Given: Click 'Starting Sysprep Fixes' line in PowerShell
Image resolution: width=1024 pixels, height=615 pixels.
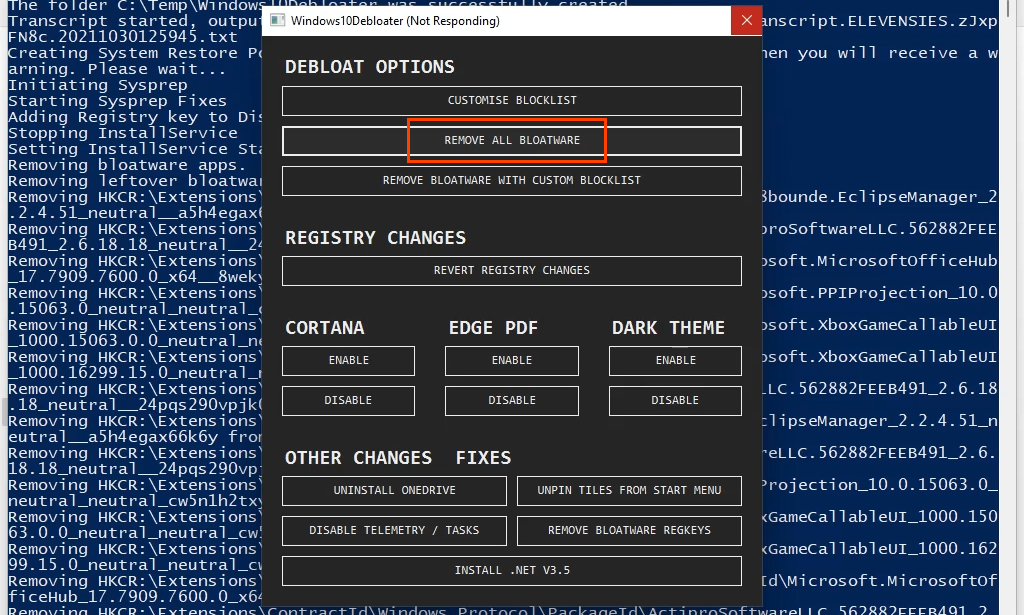Looking at the screenshot, I should [x=118, y=101].
